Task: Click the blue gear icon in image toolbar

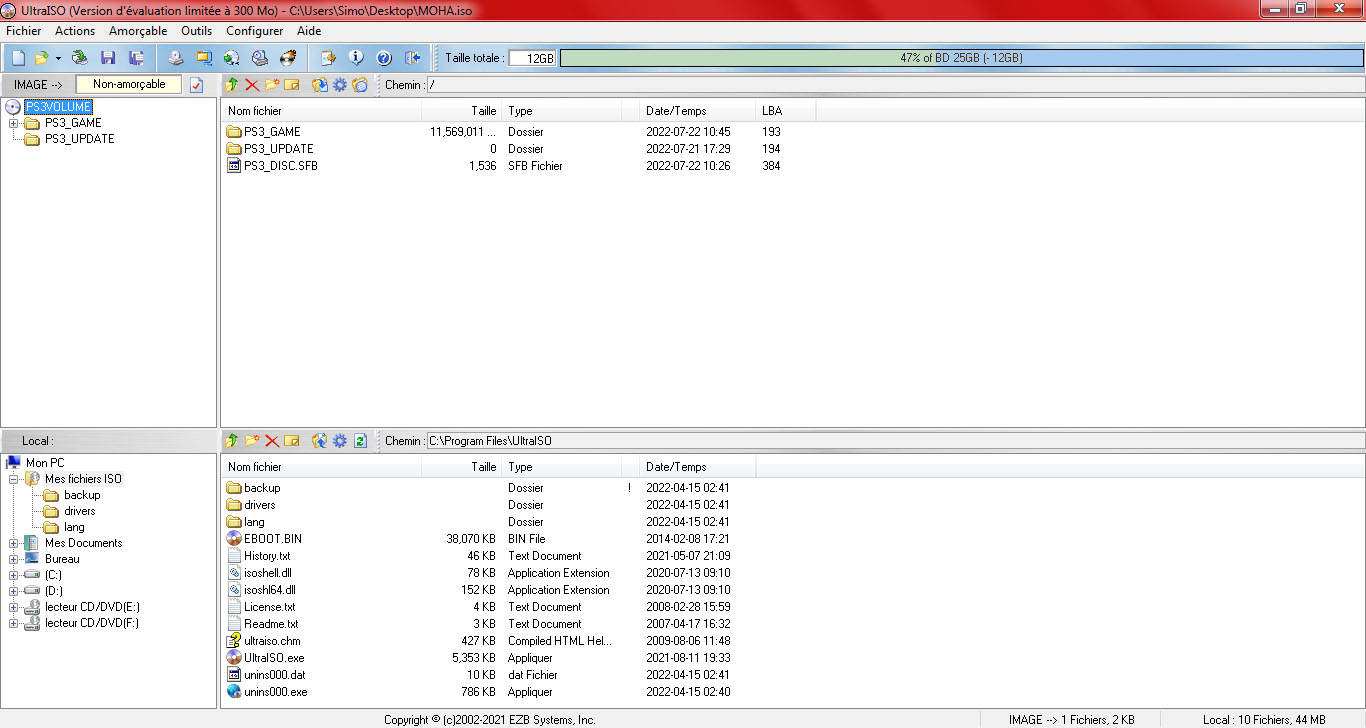Action: tap(340, 85)
